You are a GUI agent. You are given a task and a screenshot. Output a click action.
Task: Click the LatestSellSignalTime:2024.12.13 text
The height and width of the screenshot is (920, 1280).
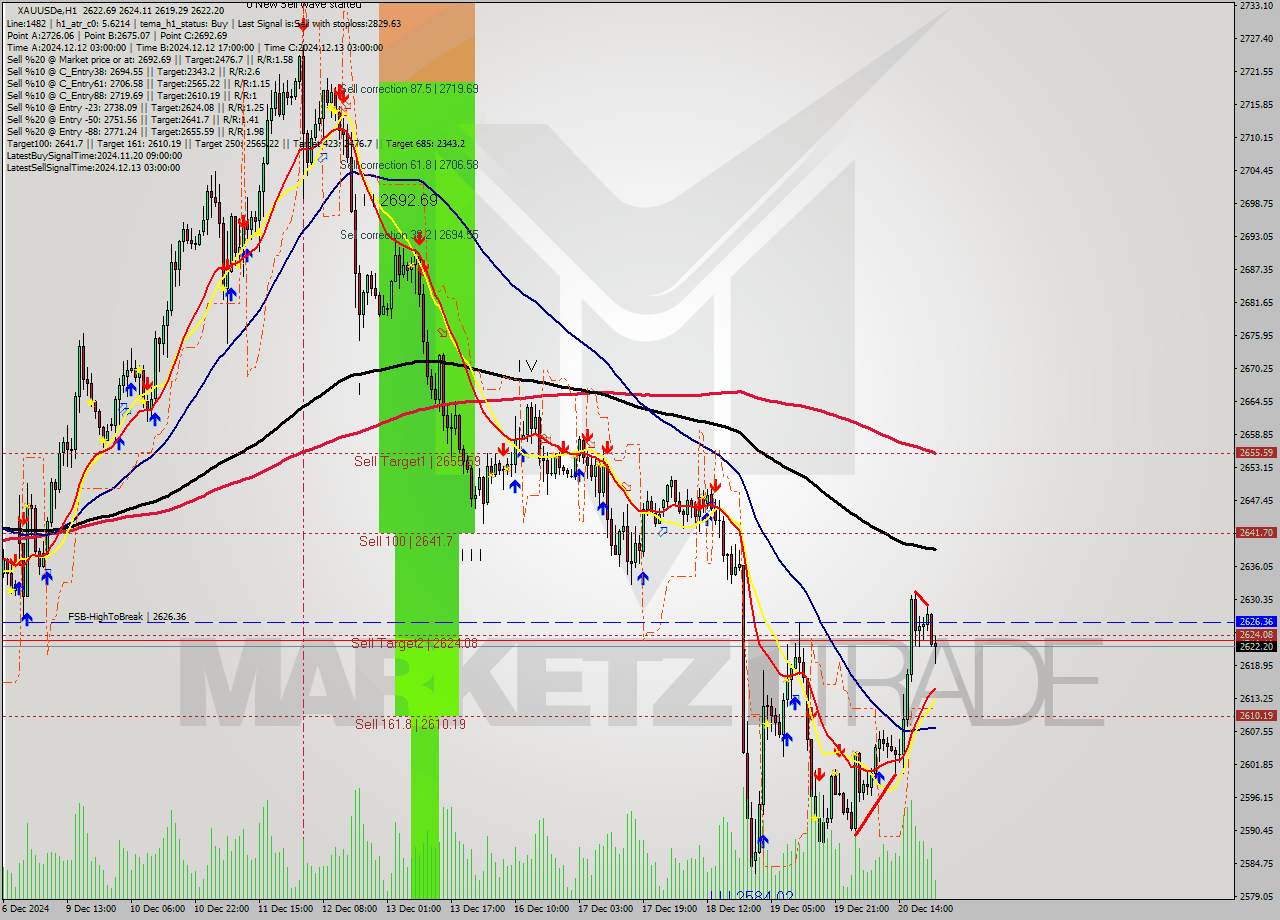click(x=94, y=167)
